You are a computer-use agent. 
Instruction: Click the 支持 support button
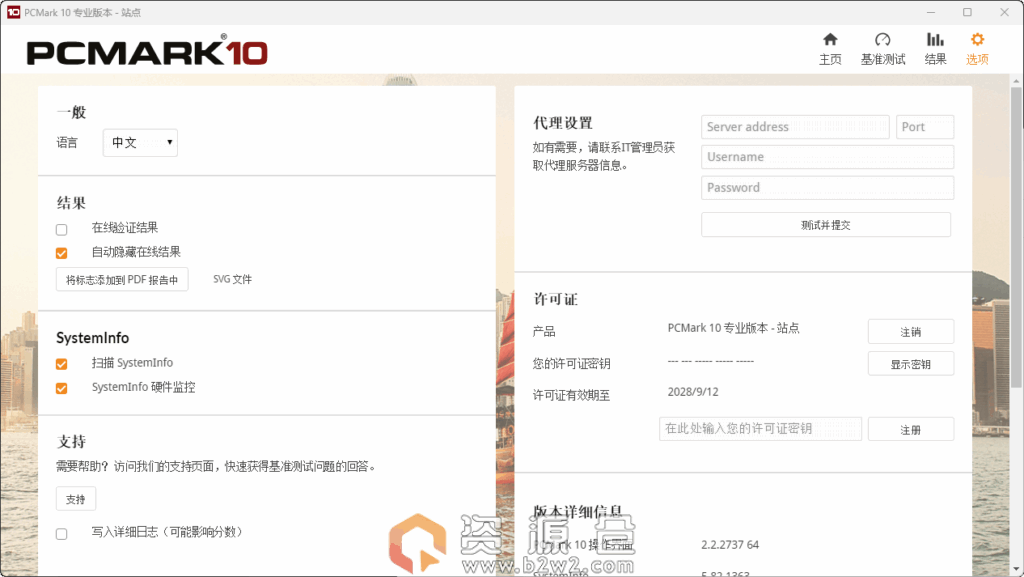coord(76,499)
